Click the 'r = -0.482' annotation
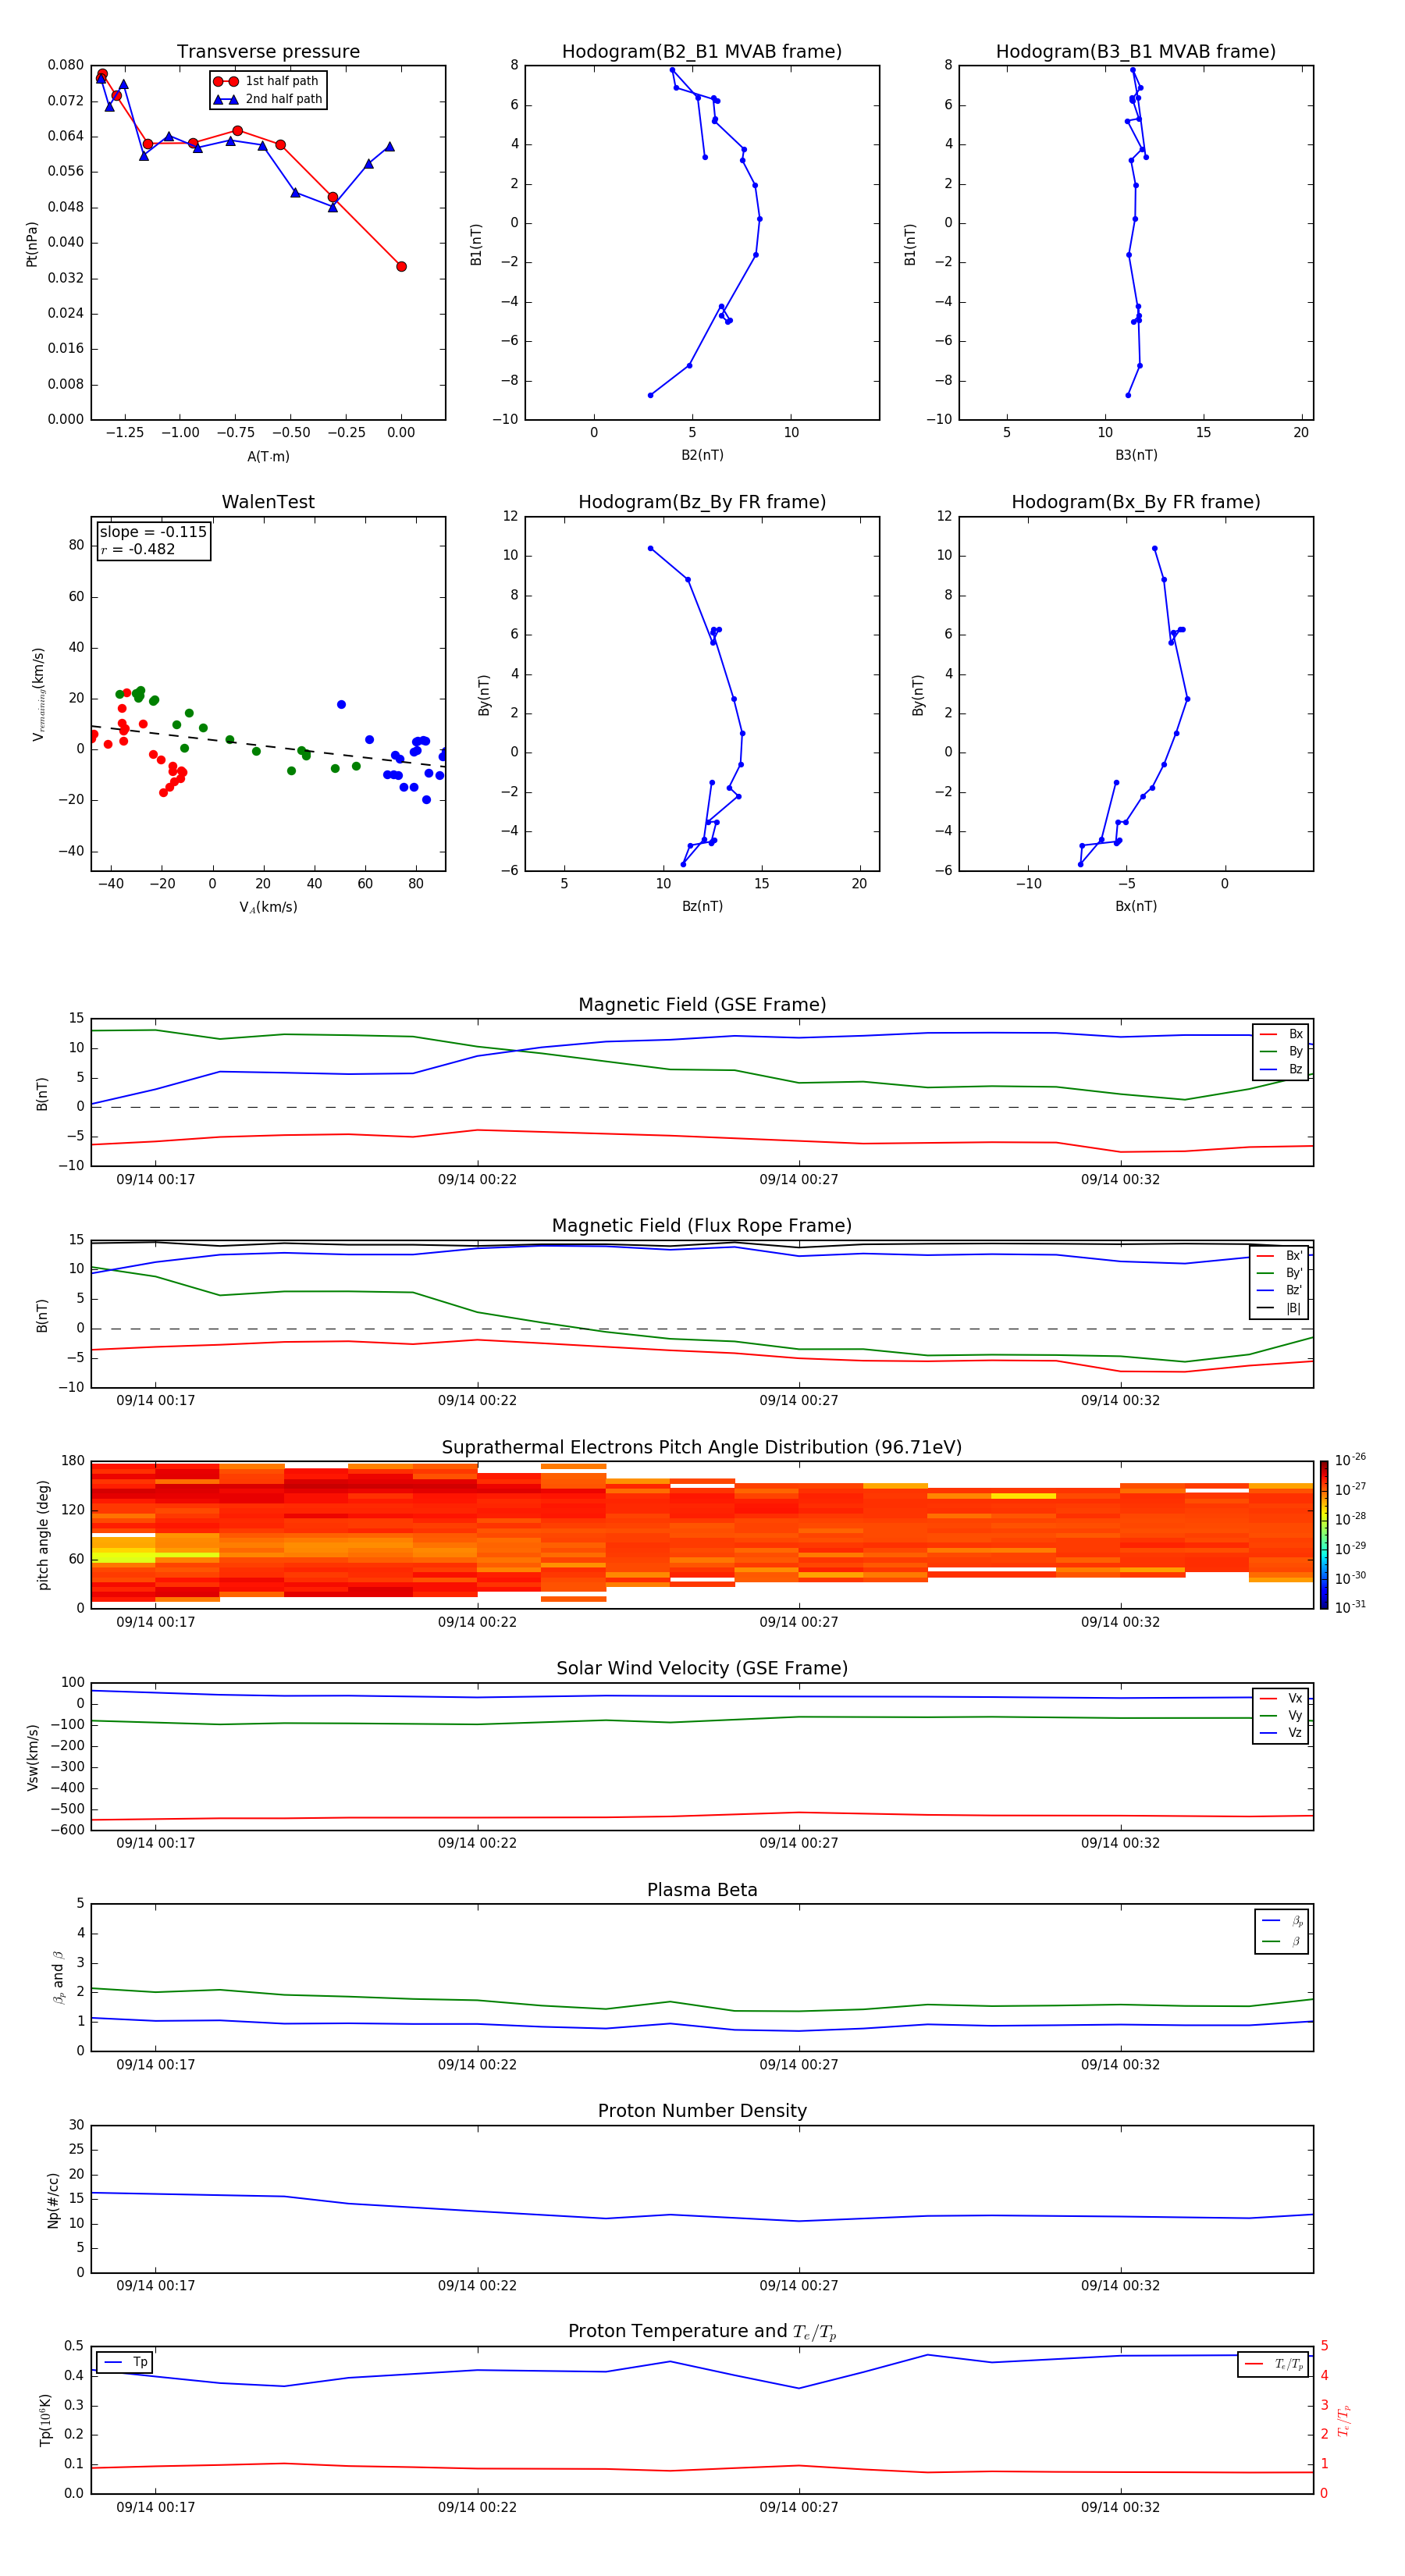 [138, 549]
